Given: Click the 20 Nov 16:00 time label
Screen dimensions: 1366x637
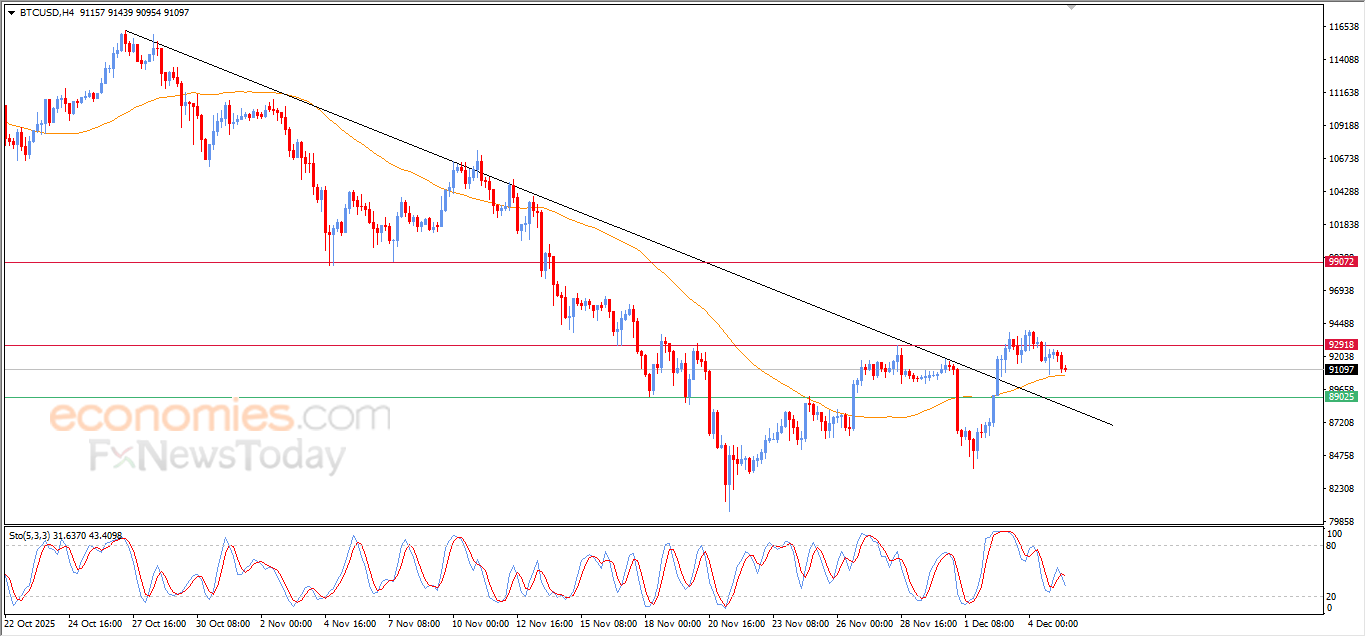Looking at the screenshot, I should pyautogui.click(x=737, y=624).
